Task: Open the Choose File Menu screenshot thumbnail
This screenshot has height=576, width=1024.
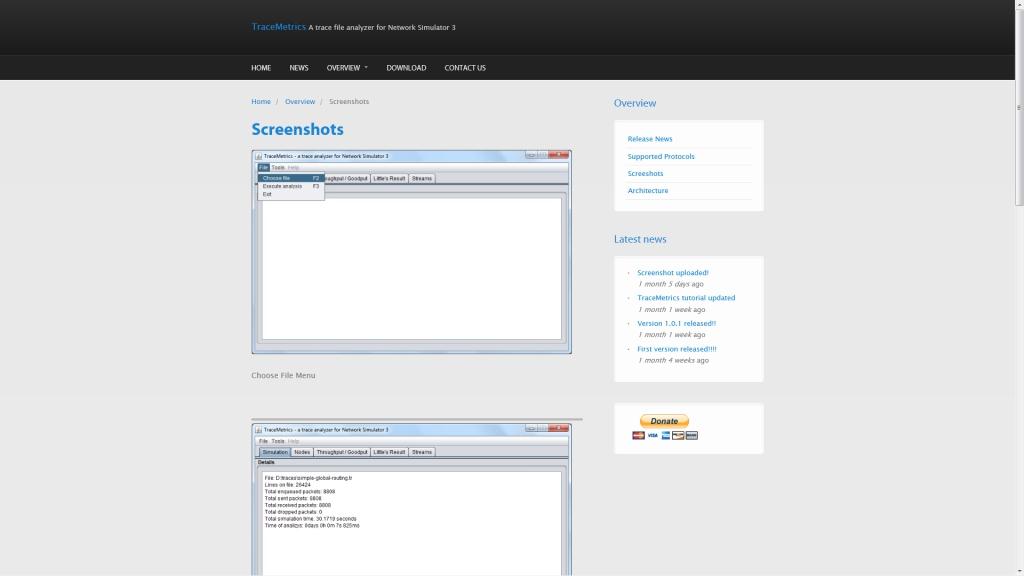Action: click(x=411, y=252)
